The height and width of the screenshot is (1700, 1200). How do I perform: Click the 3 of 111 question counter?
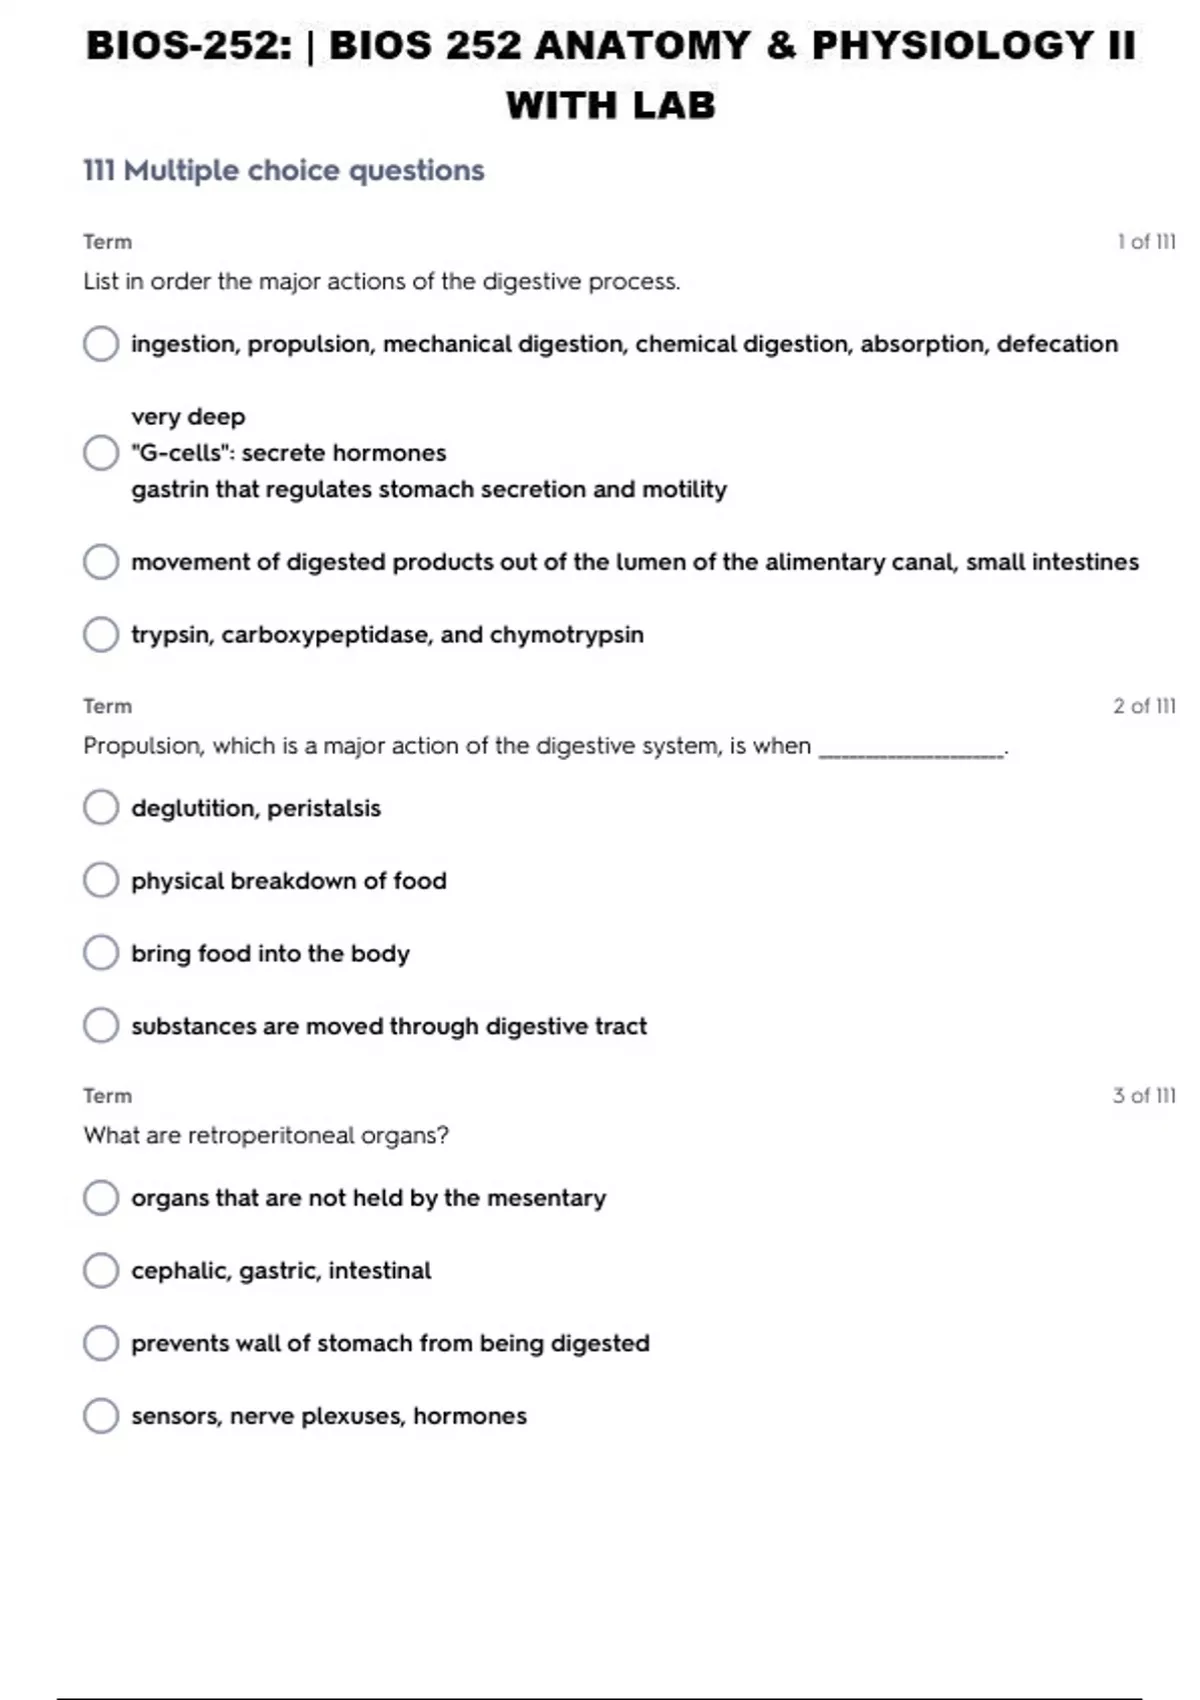point(1144,1096)
